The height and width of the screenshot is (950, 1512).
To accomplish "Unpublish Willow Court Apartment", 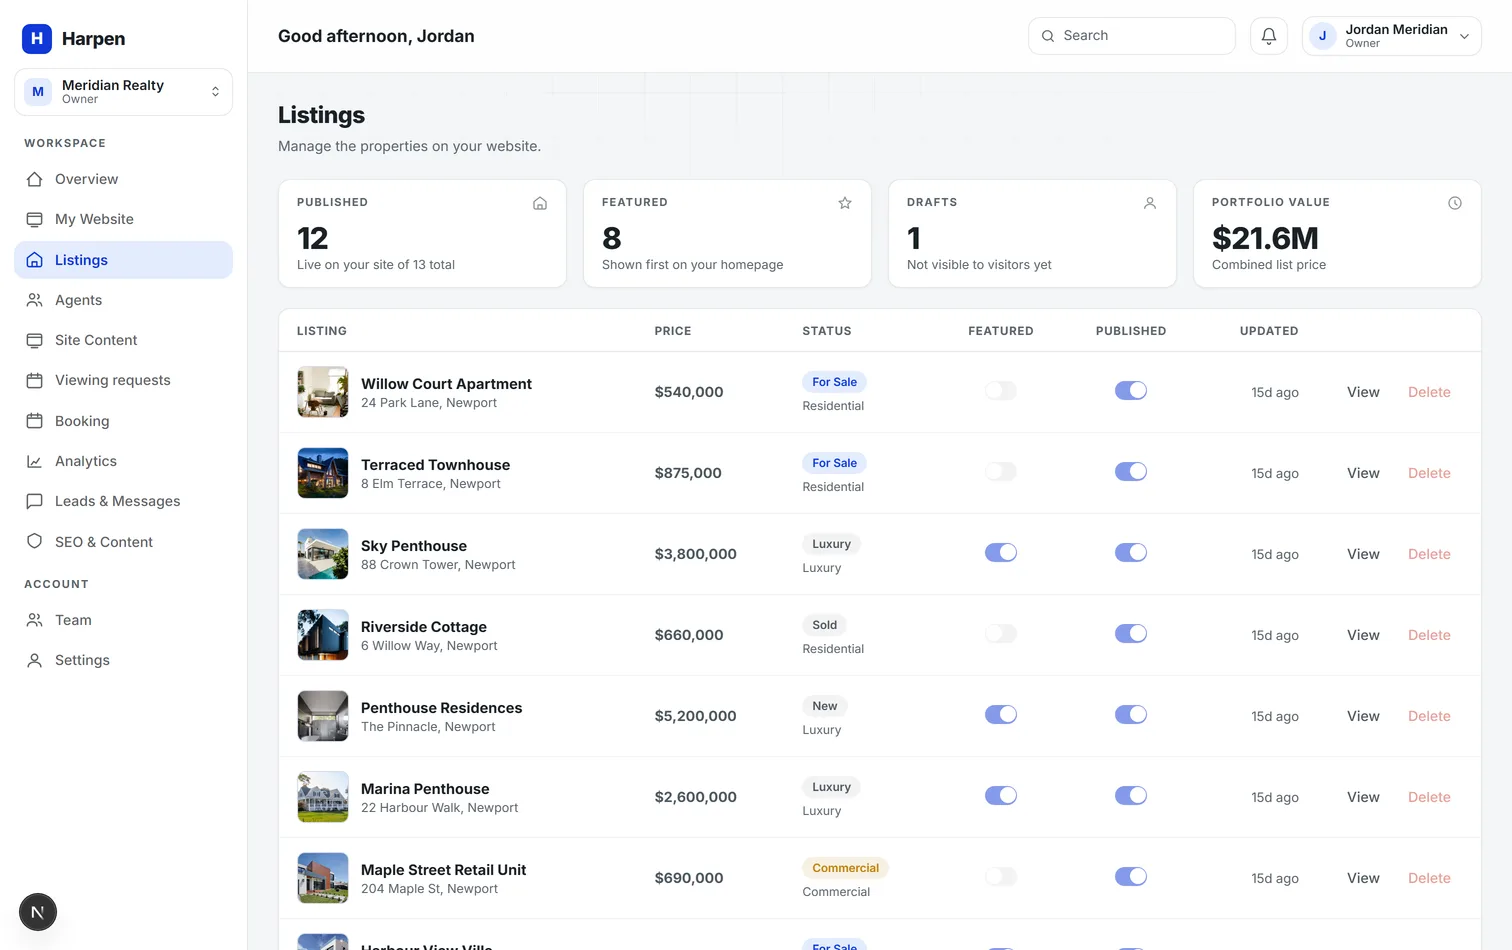I will 1131,391.
